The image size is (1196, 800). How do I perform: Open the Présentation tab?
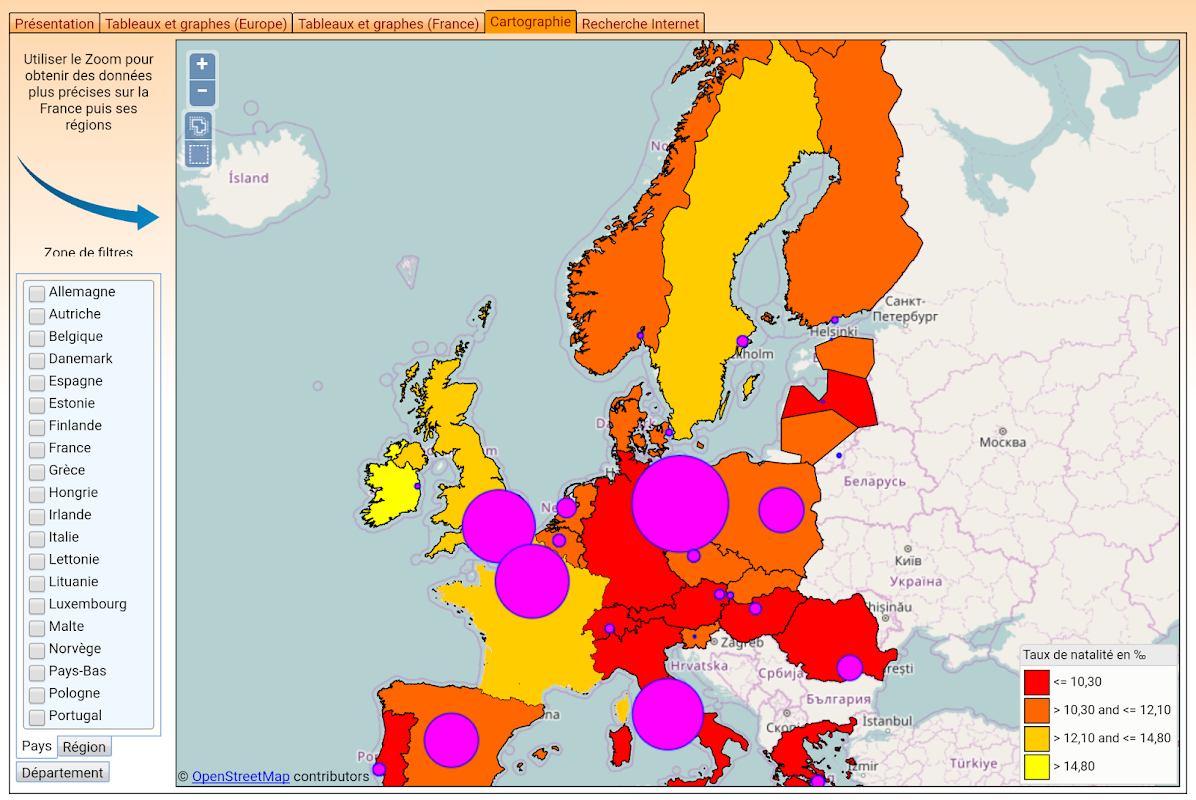54,24
